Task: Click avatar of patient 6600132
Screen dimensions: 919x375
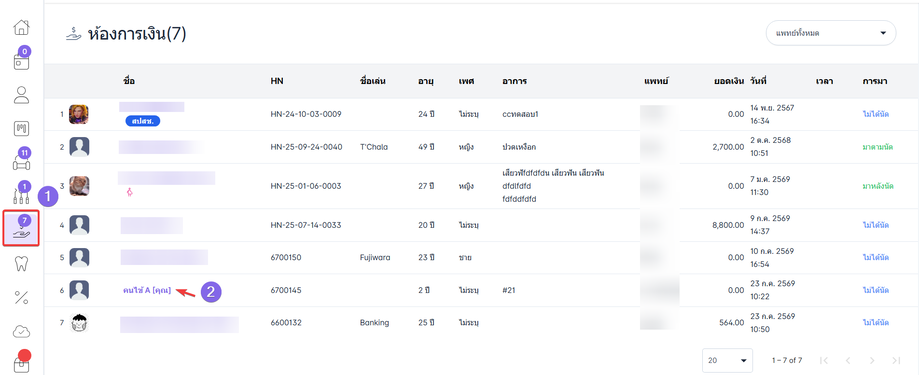Action: (79, 323)
